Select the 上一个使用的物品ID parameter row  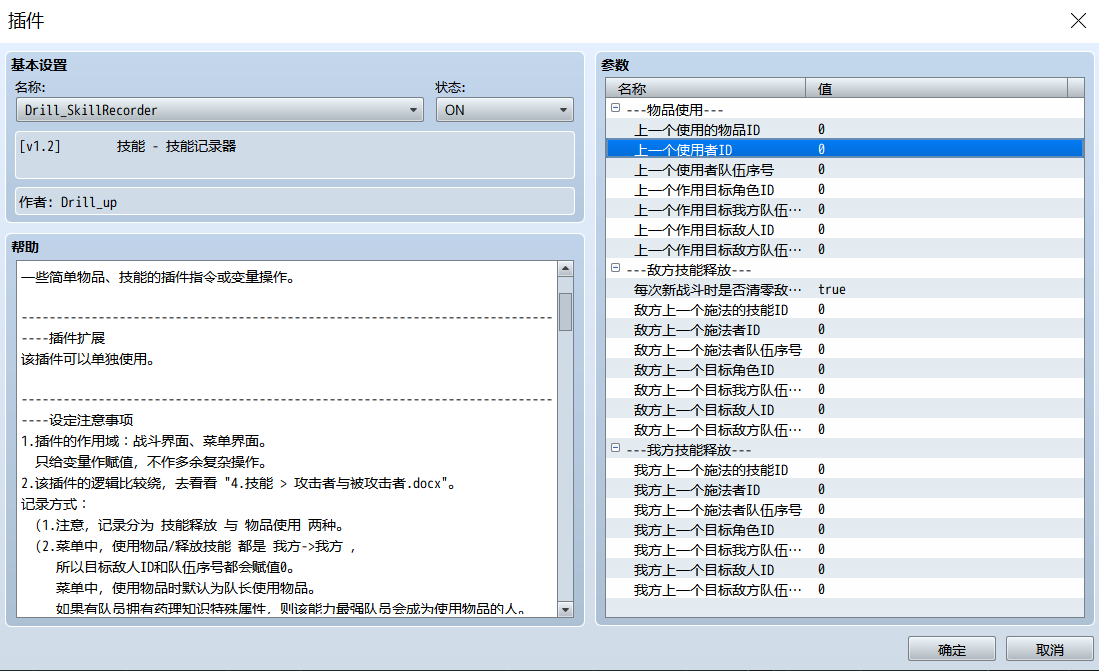845,130
